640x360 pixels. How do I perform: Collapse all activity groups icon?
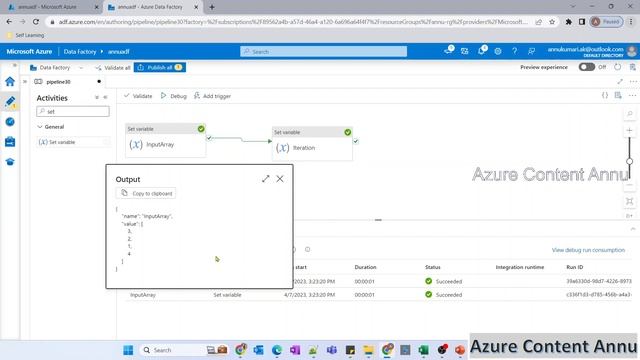pos(97,98)
